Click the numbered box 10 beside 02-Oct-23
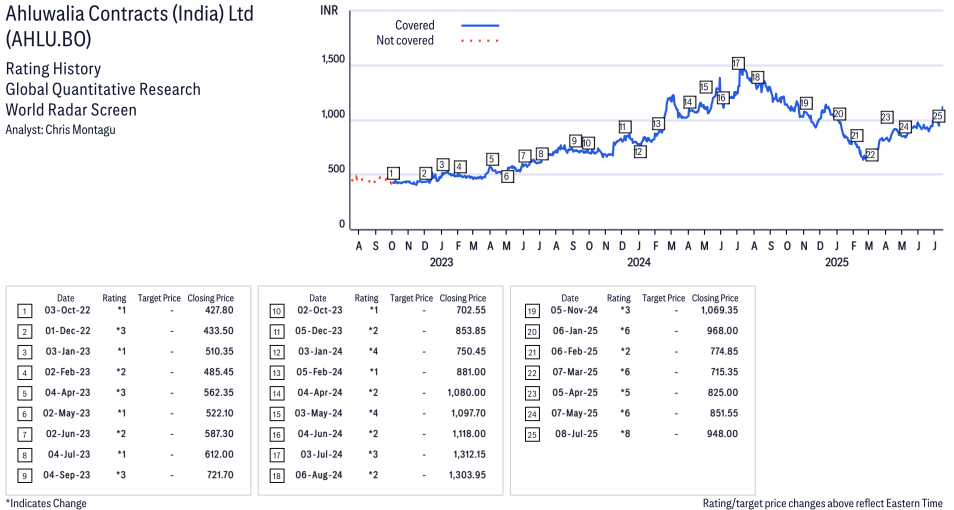 (x=277, y=312)
